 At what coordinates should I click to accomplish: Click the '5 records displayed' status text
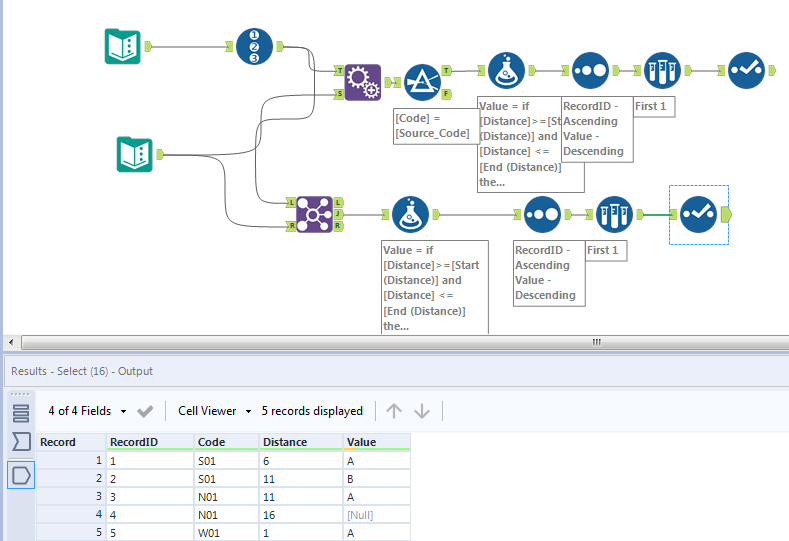pyautogui.click(x=312, y=411)
